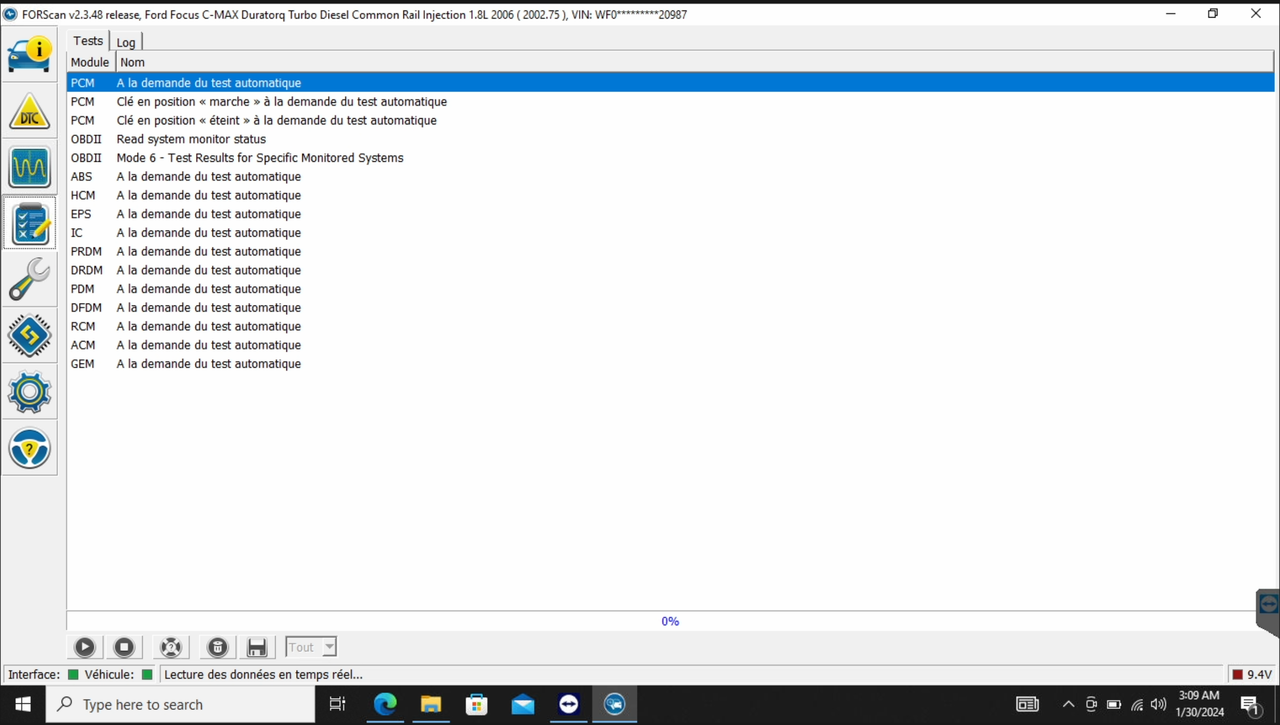This screenshot has height=725, width=1280.
Task: Select the ABS on-demand automatic test
Action: tap(208, 176)
